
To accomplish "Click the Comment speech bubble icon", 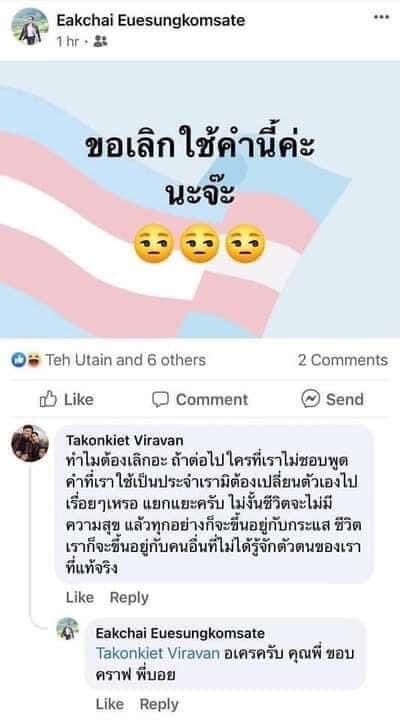I will [160, 399].
